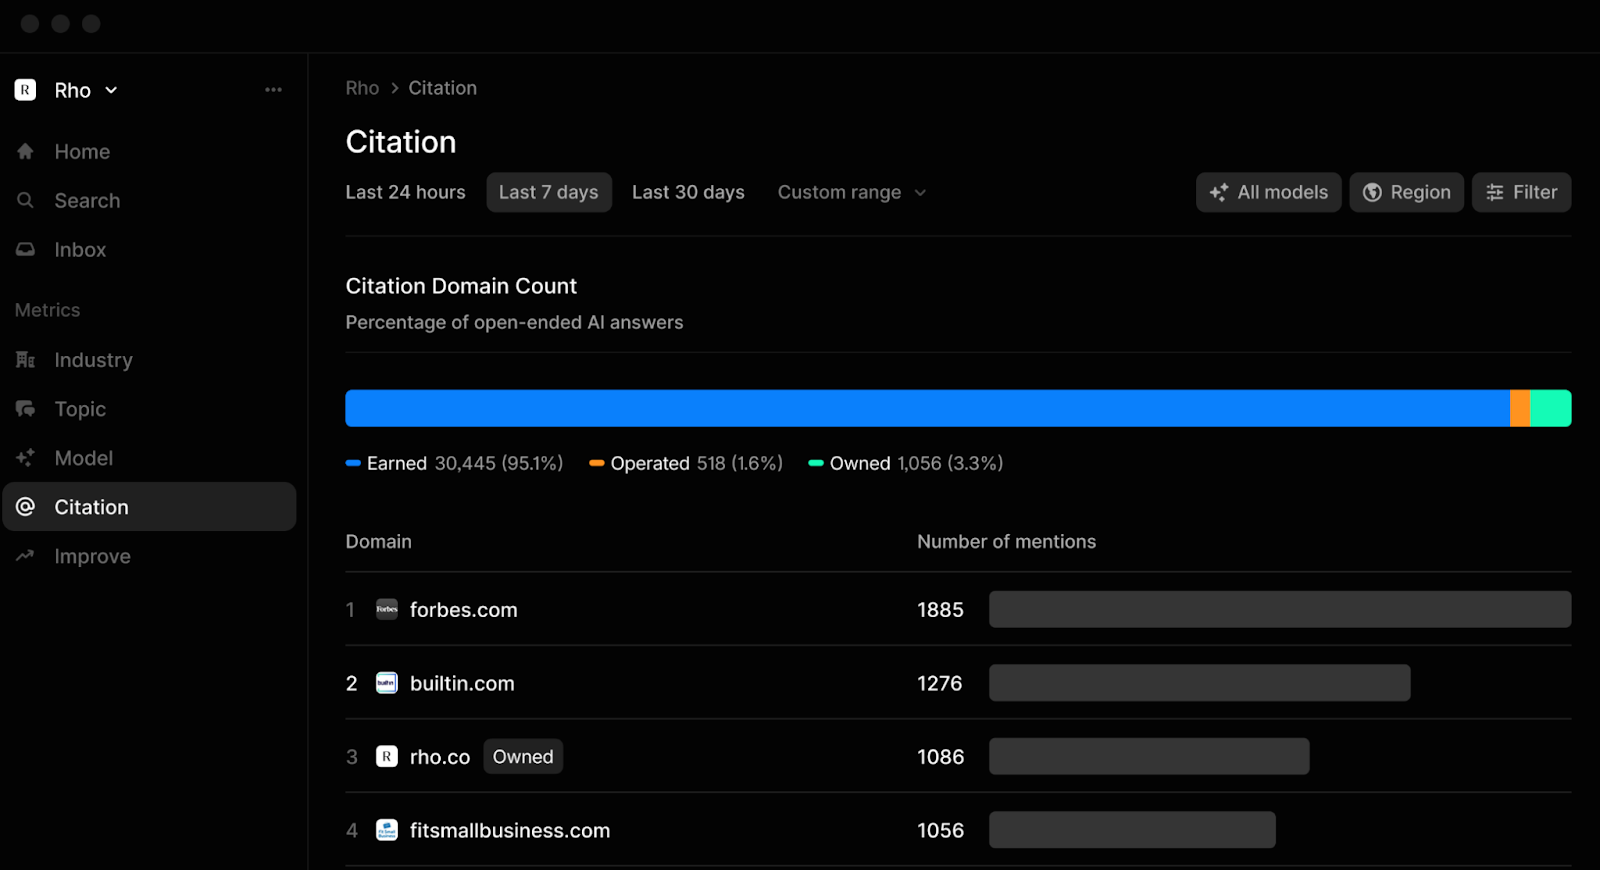Viewport: 1600px width, 870px height.
Task: Open the Custom range dropdown
Action: [x=851, y=193]
